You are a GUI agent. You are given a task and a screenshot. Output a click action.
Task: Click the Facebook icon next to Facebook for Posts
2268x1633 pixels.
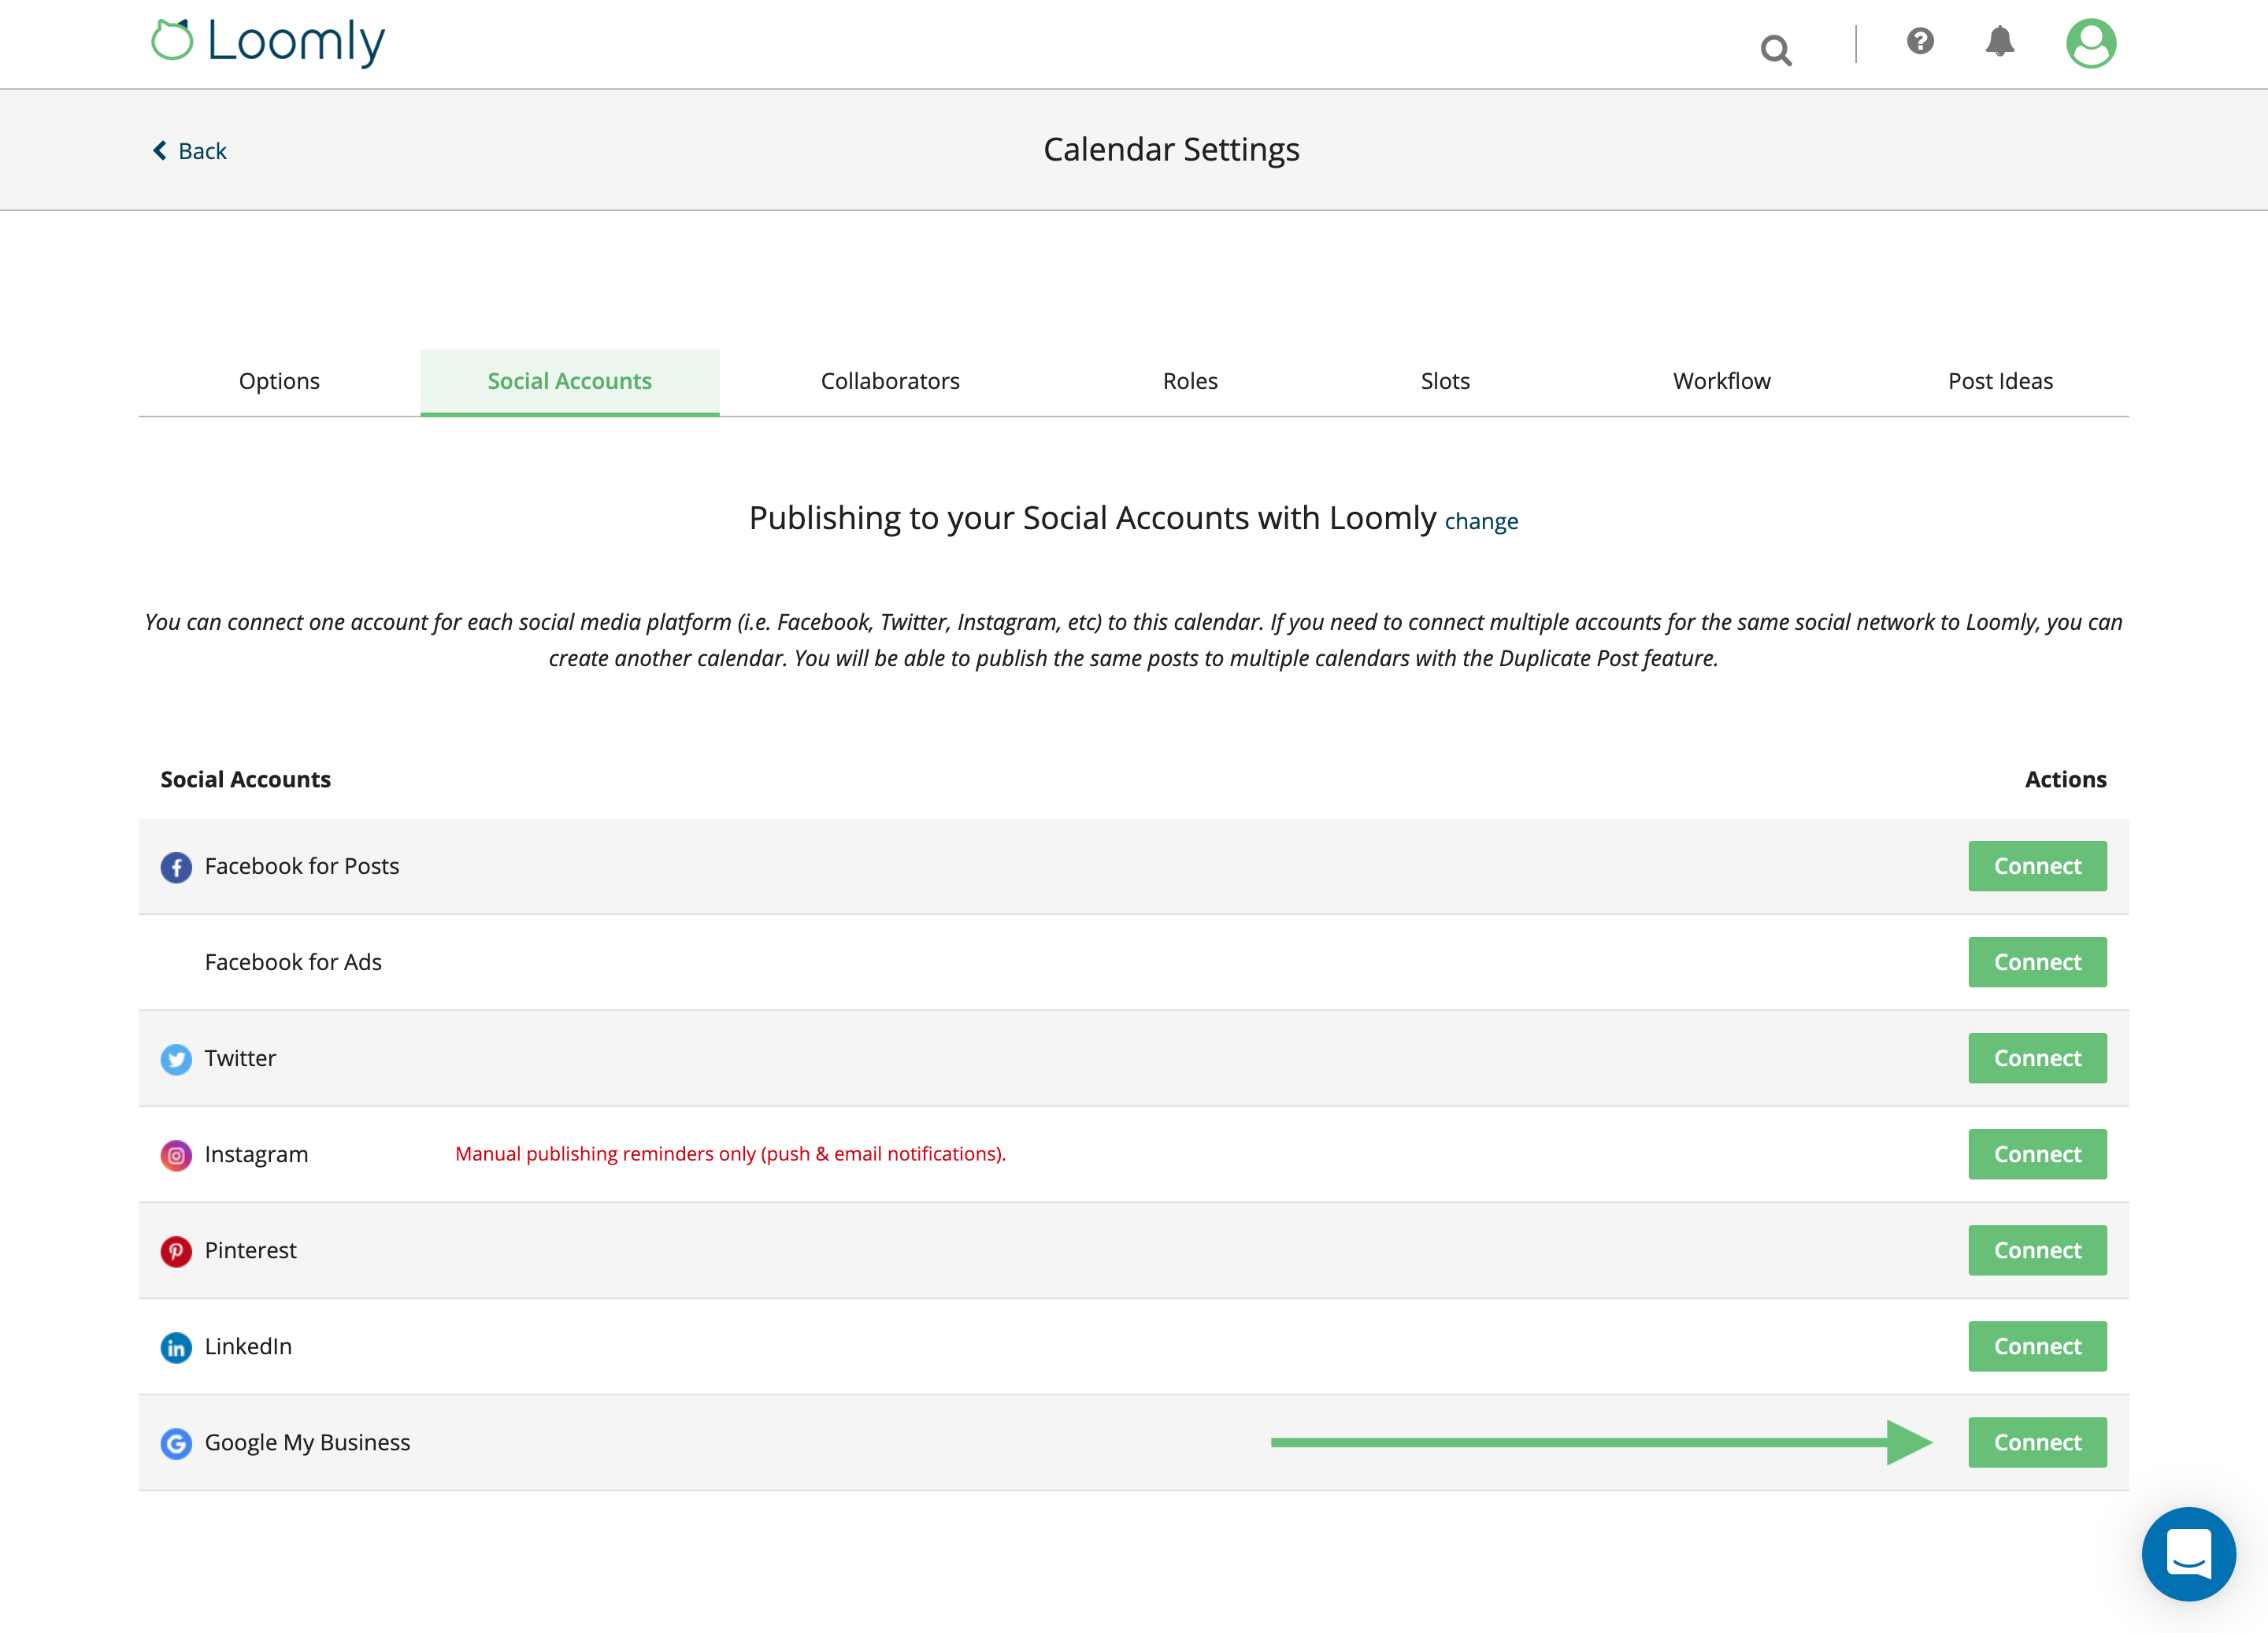(x=176, y=867)
